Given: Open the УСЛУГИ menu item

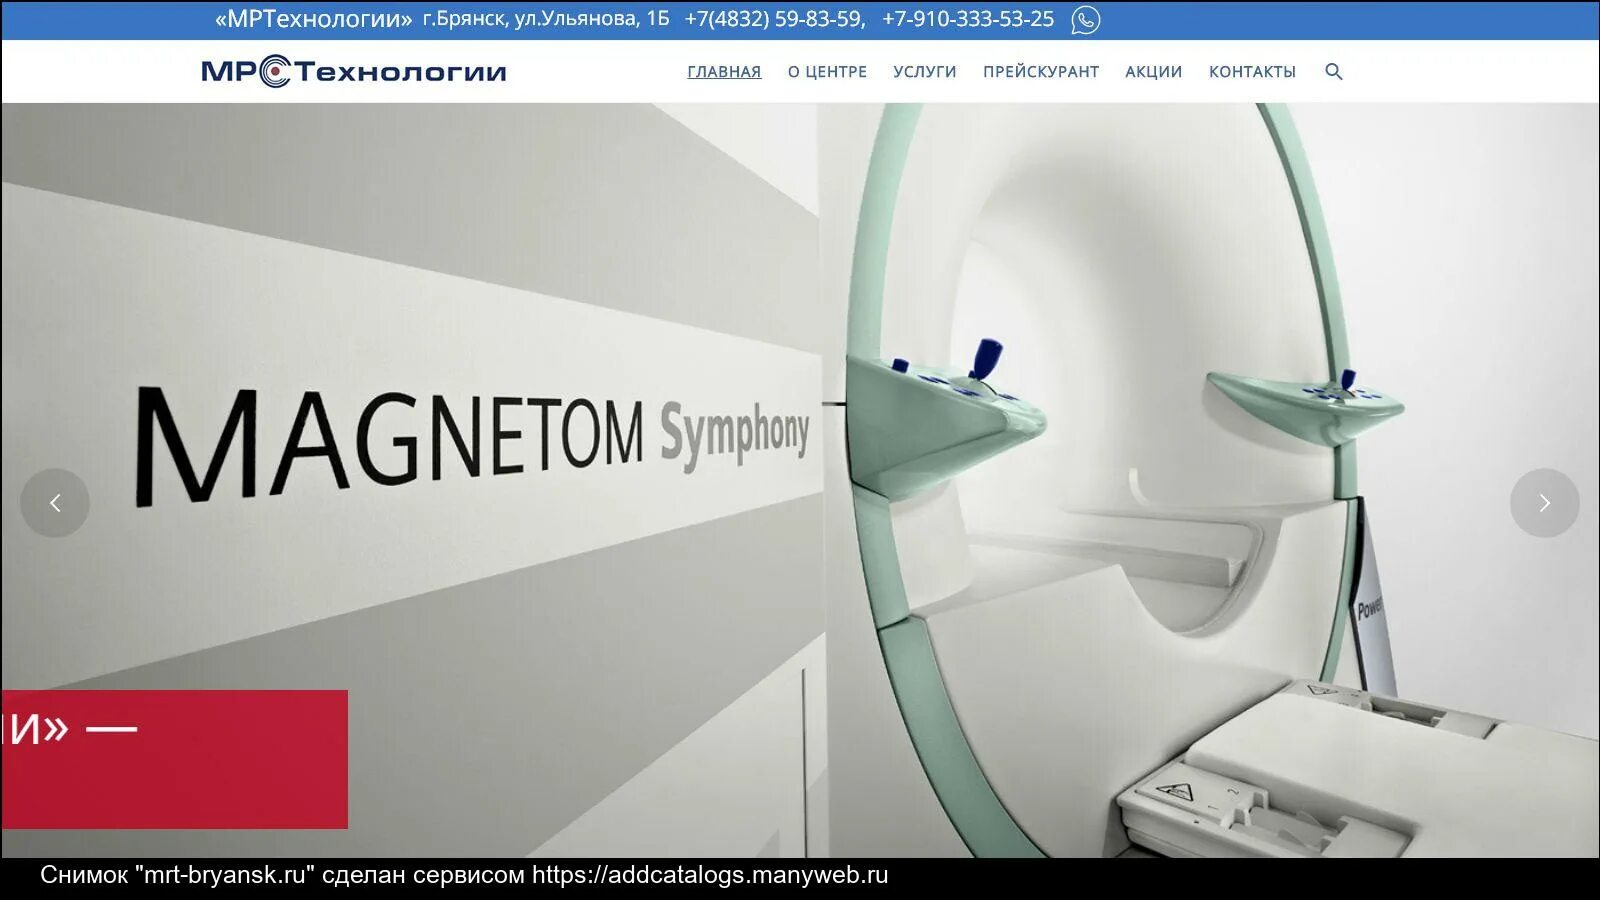Looking at the screenshot, I should [925, 72].
